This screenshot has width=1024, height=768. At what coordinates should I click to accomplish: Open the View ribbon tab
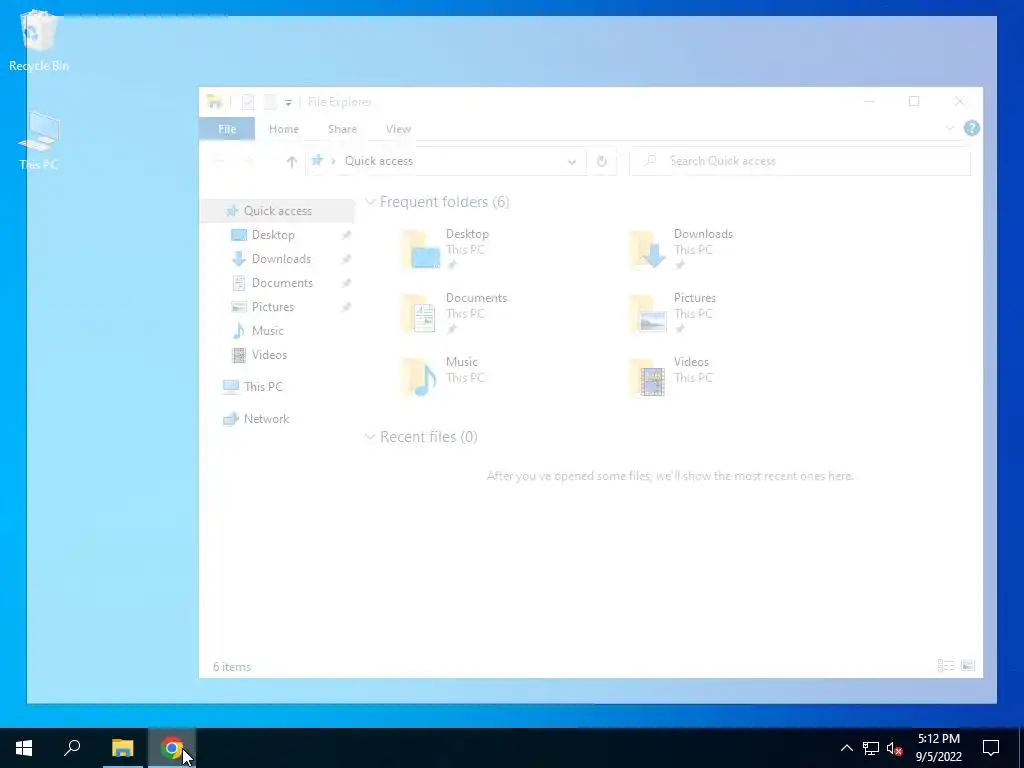[x=398, y=129]
